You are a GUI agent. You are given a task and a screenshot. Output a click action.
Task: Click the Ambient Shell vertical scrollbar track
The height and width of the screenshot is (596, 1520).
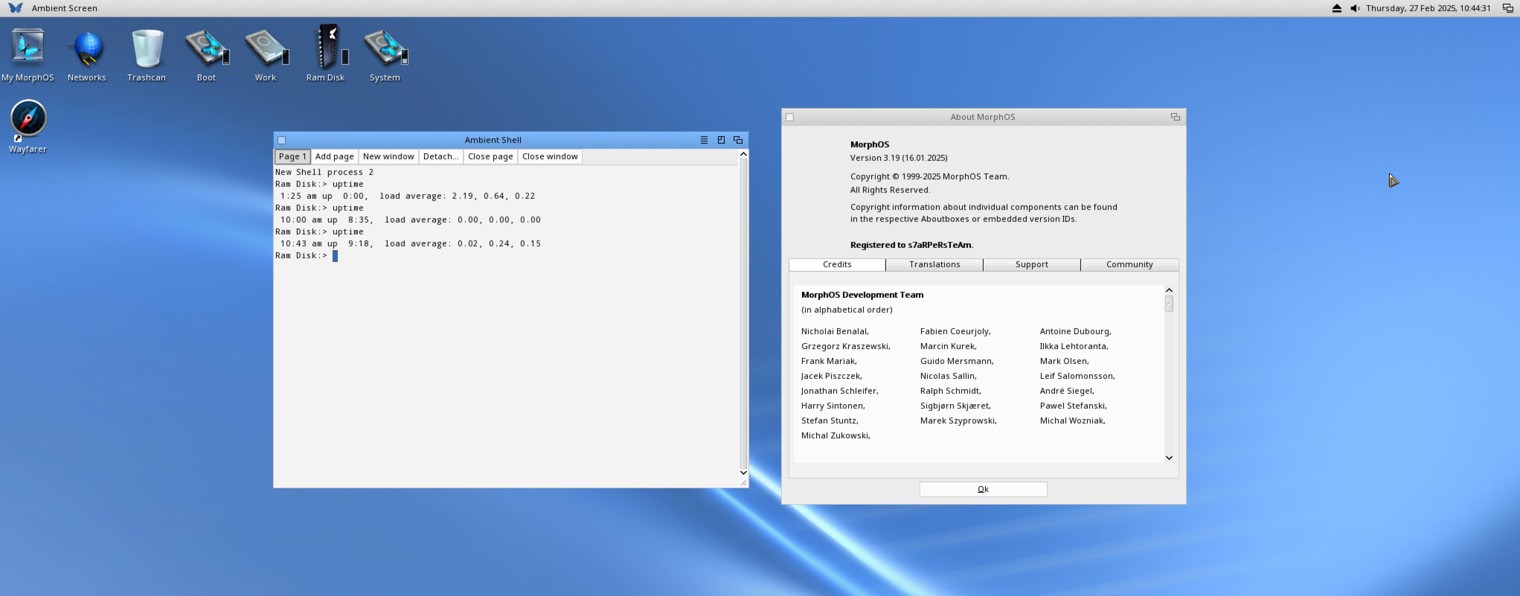point(743,313)
